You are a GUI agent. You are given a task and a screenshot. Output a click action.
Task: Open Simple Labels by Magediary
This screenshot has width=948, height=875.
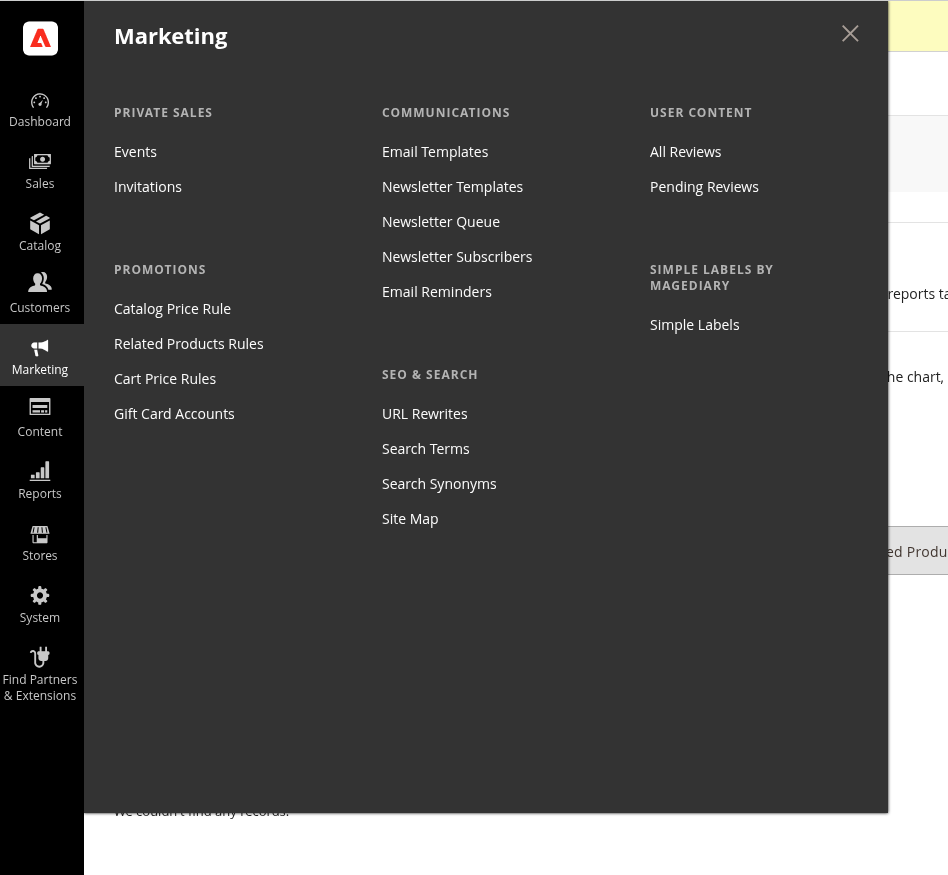pos(694,325)
